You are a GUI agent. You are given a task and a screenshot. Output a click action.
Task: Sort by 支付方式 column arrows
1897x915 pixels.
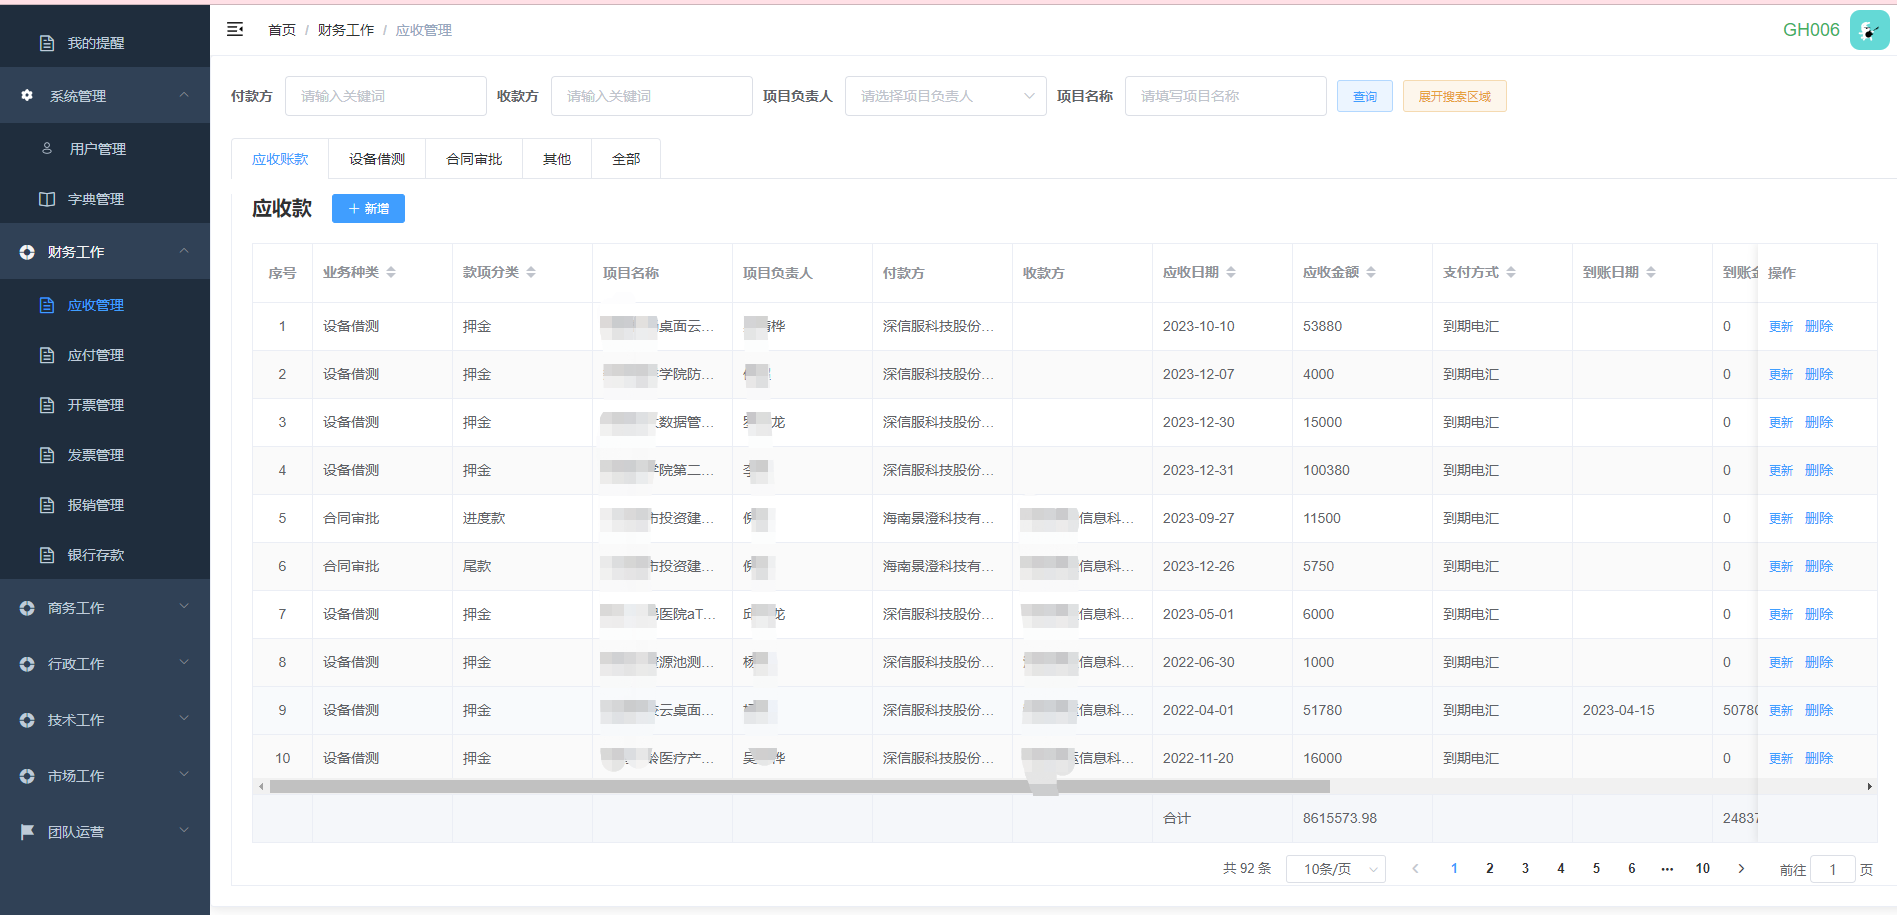[x=1511, y=272]
